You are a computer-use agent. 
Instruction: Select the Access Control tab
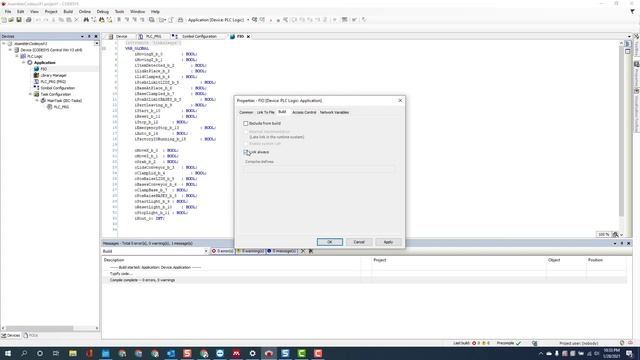(x=304, y=112)
